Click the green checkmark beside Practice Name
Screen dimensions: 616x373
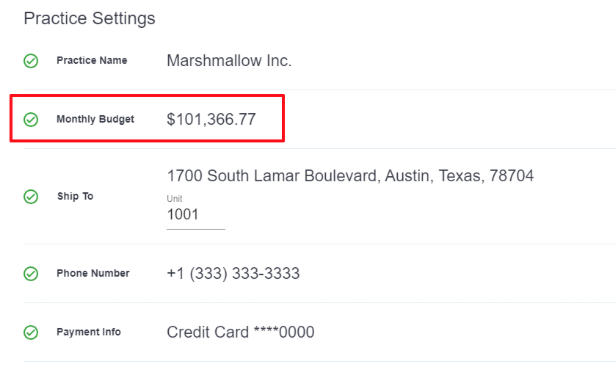[x=31, y=61]
